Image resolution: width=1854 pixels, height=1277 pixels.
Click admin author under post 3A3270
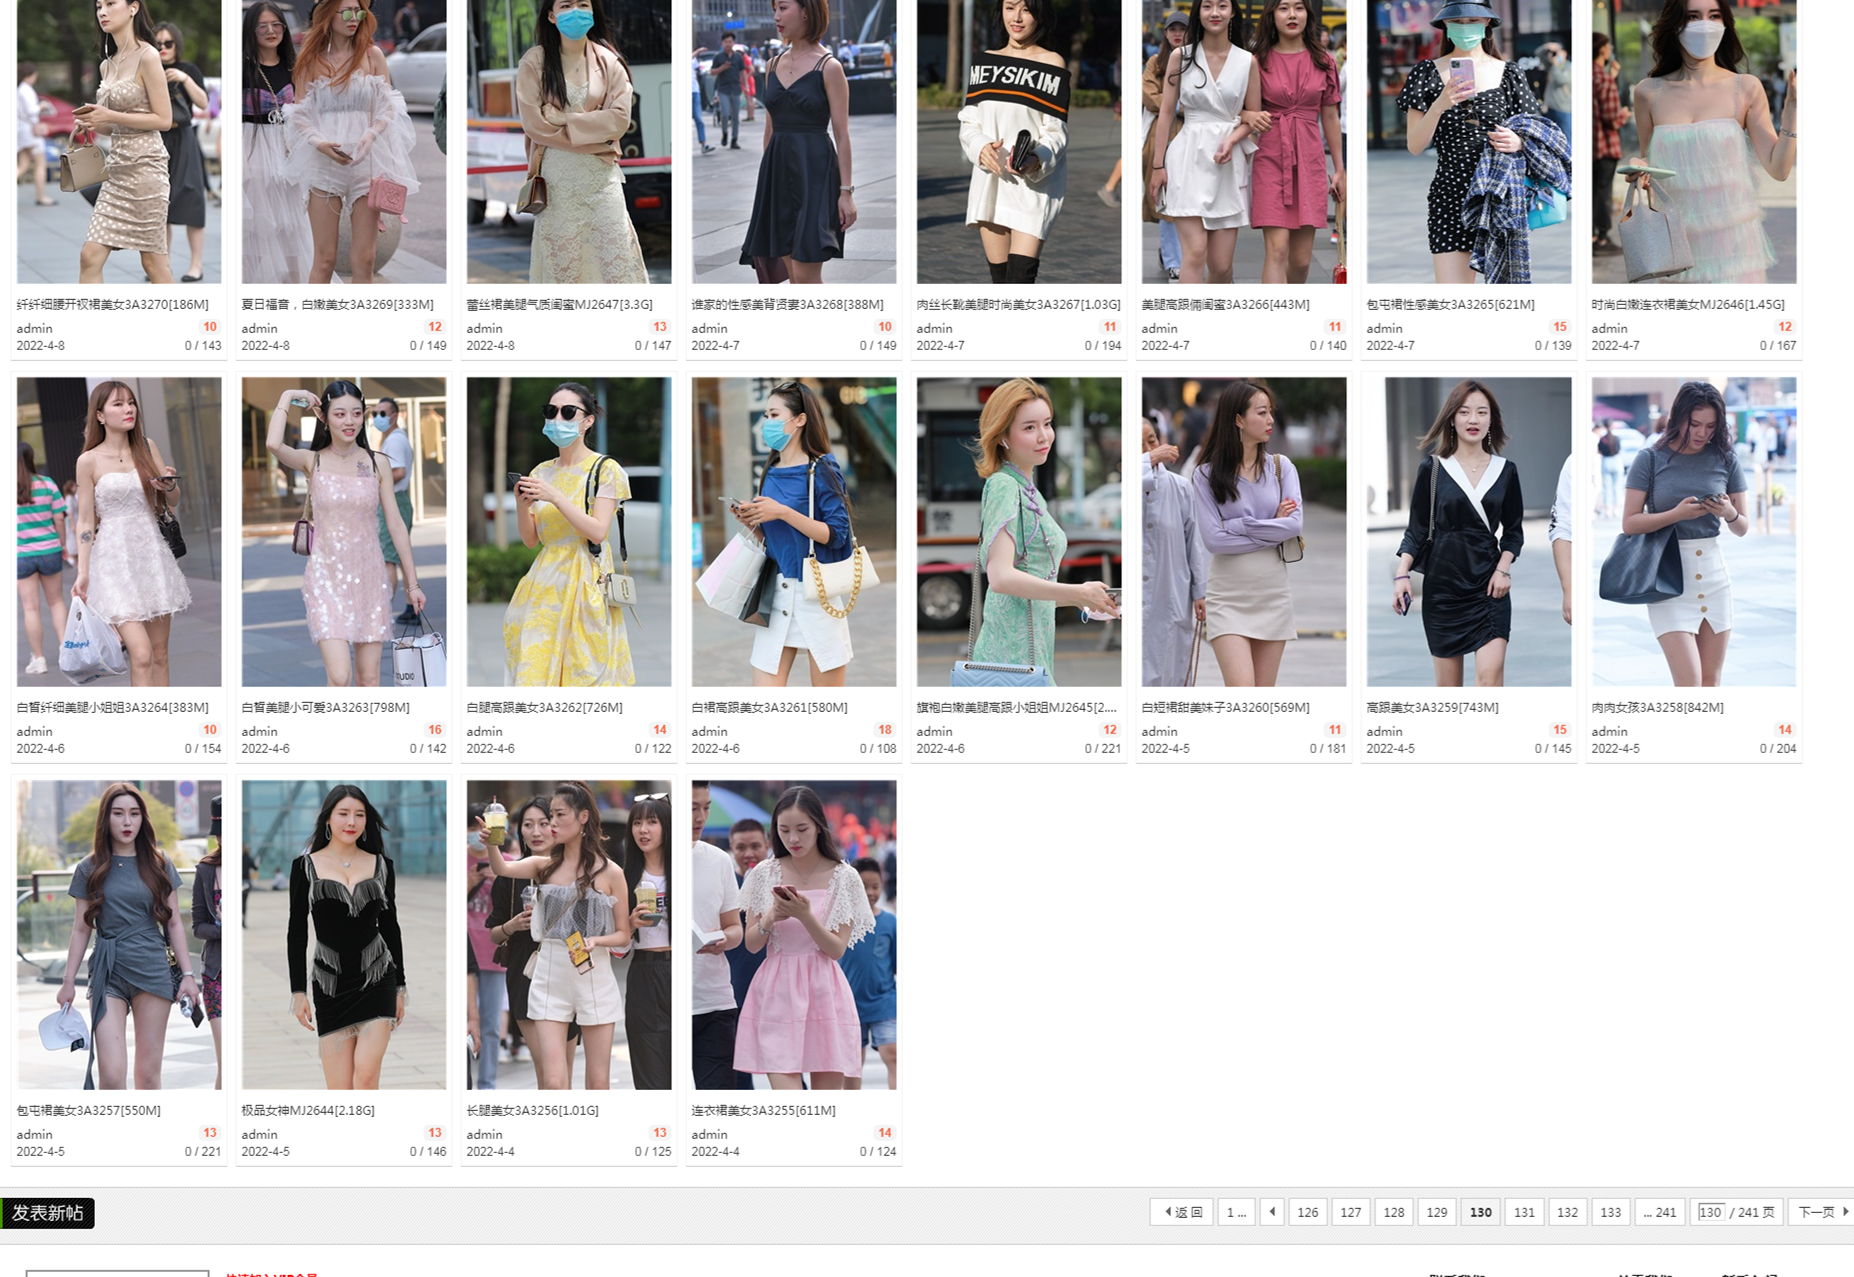[34, 328]
